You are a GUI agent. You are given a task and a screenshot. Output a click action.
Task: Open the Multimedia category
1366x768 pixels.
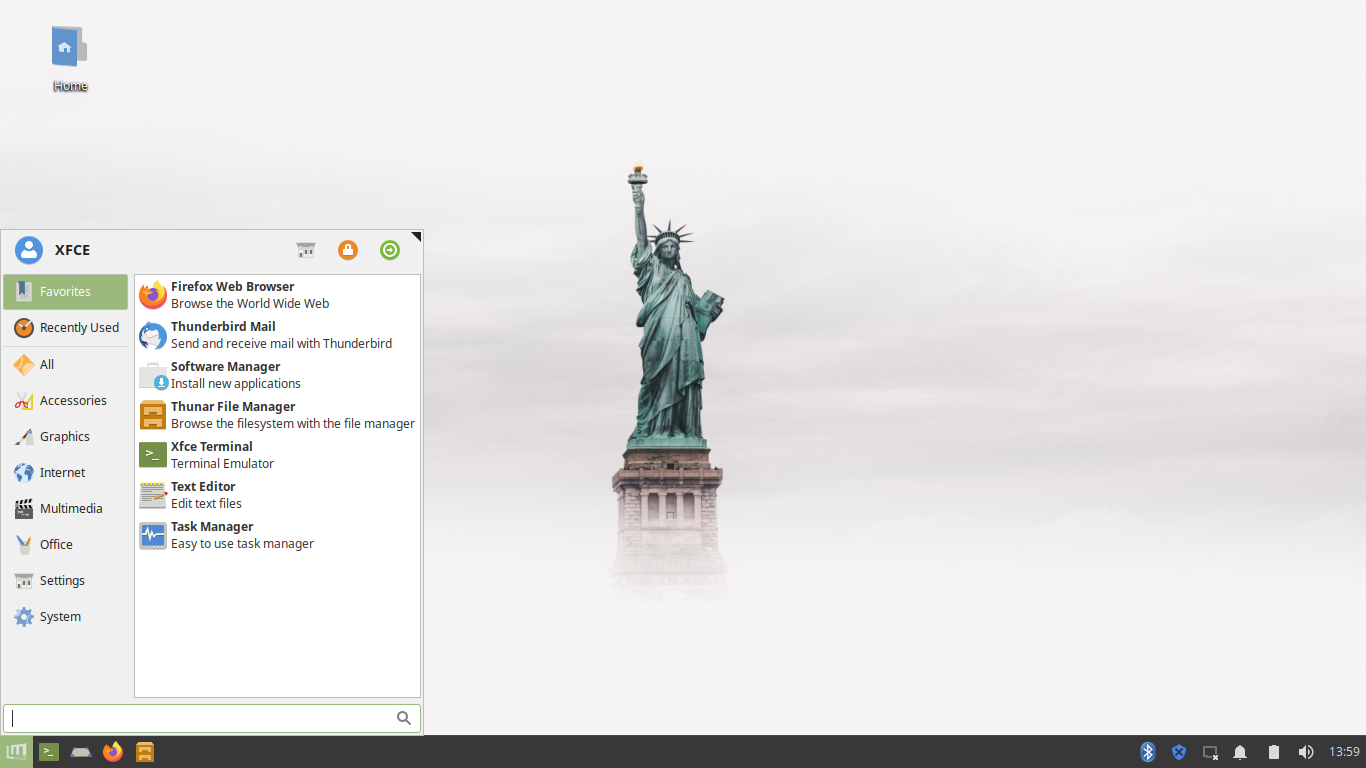point(66,509)
